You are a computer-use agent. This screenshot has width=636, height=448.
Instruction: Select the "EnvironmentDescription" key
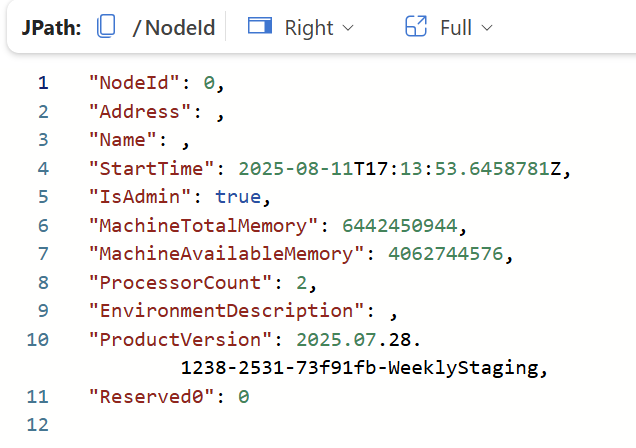(222, 311)
